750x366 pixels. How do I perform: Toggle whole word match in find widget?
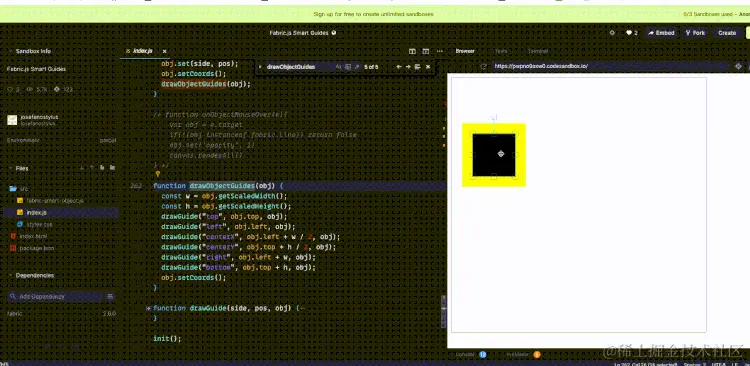pos(348,67)
